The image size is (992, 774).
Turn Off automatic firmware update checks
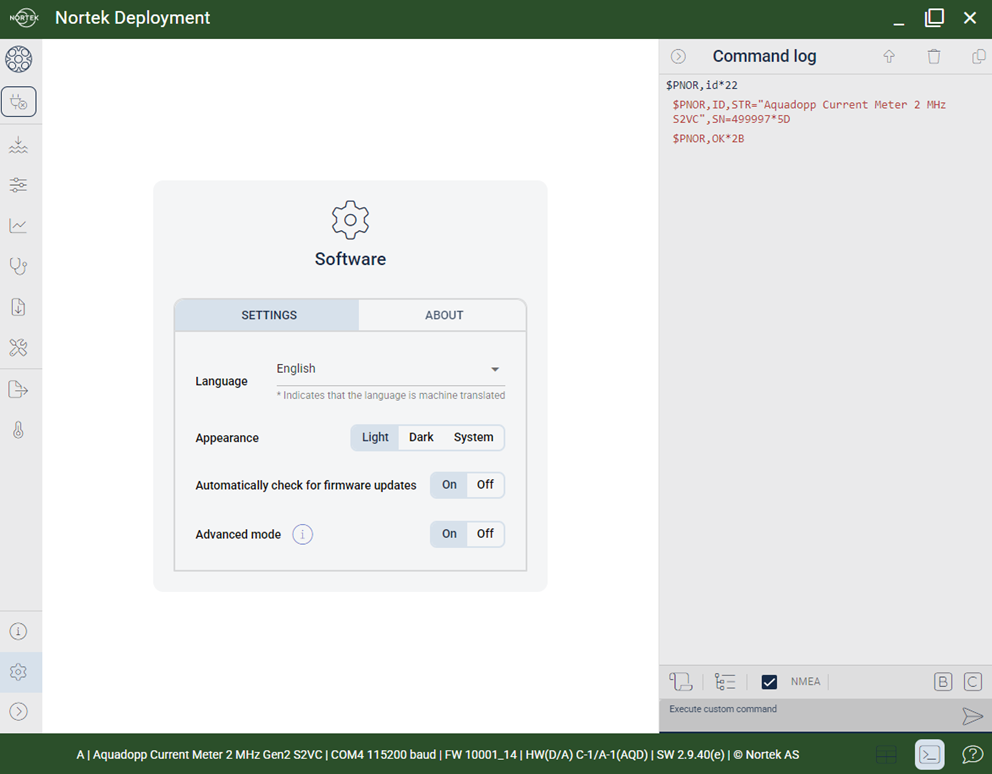[x=485, y=485]
